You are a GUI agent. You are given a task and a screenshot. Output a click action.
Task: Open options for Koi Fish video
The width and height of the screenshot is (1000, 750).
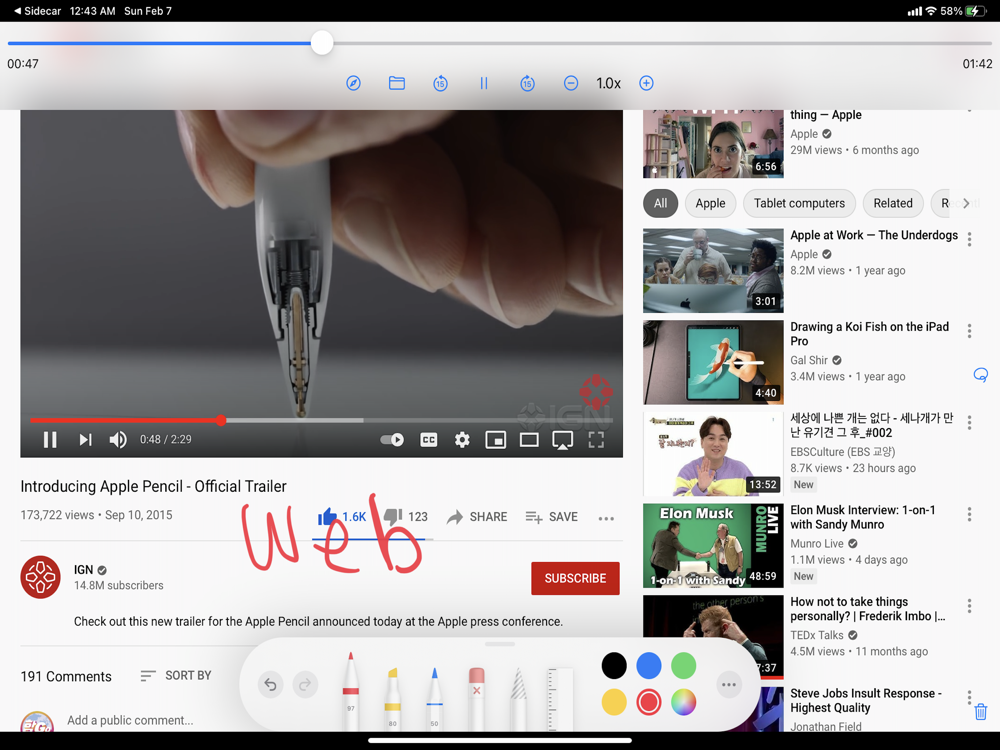click(x=969, y=330)
